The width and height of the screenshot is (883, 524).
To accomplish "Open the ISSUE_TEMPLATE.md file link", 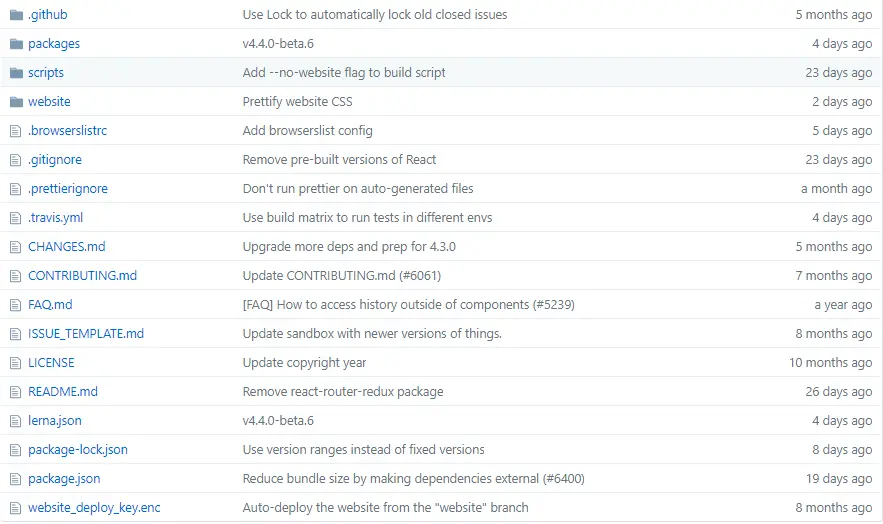I will 86,334.
